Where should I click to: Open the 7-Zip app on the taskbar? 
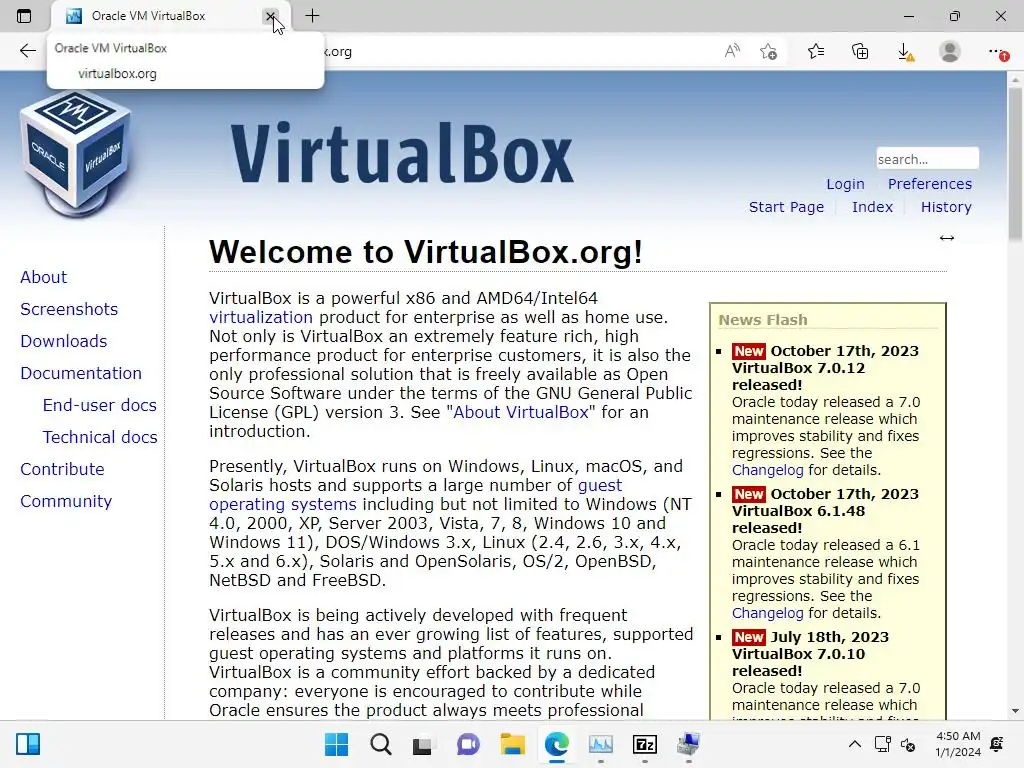pyautogui.click(x=645, y=744)
